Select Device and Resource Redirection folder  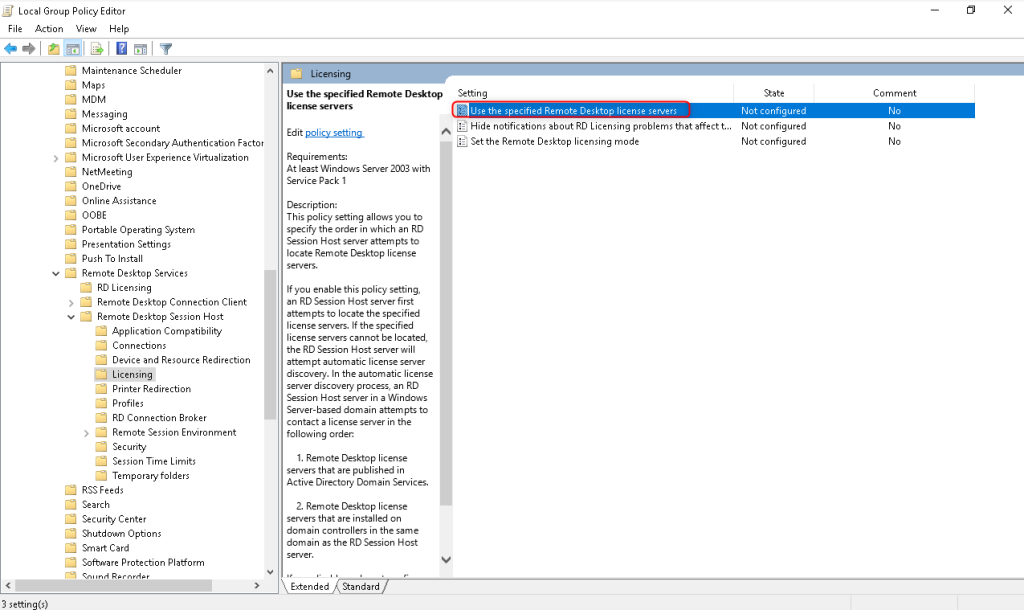tap(181, 360)
